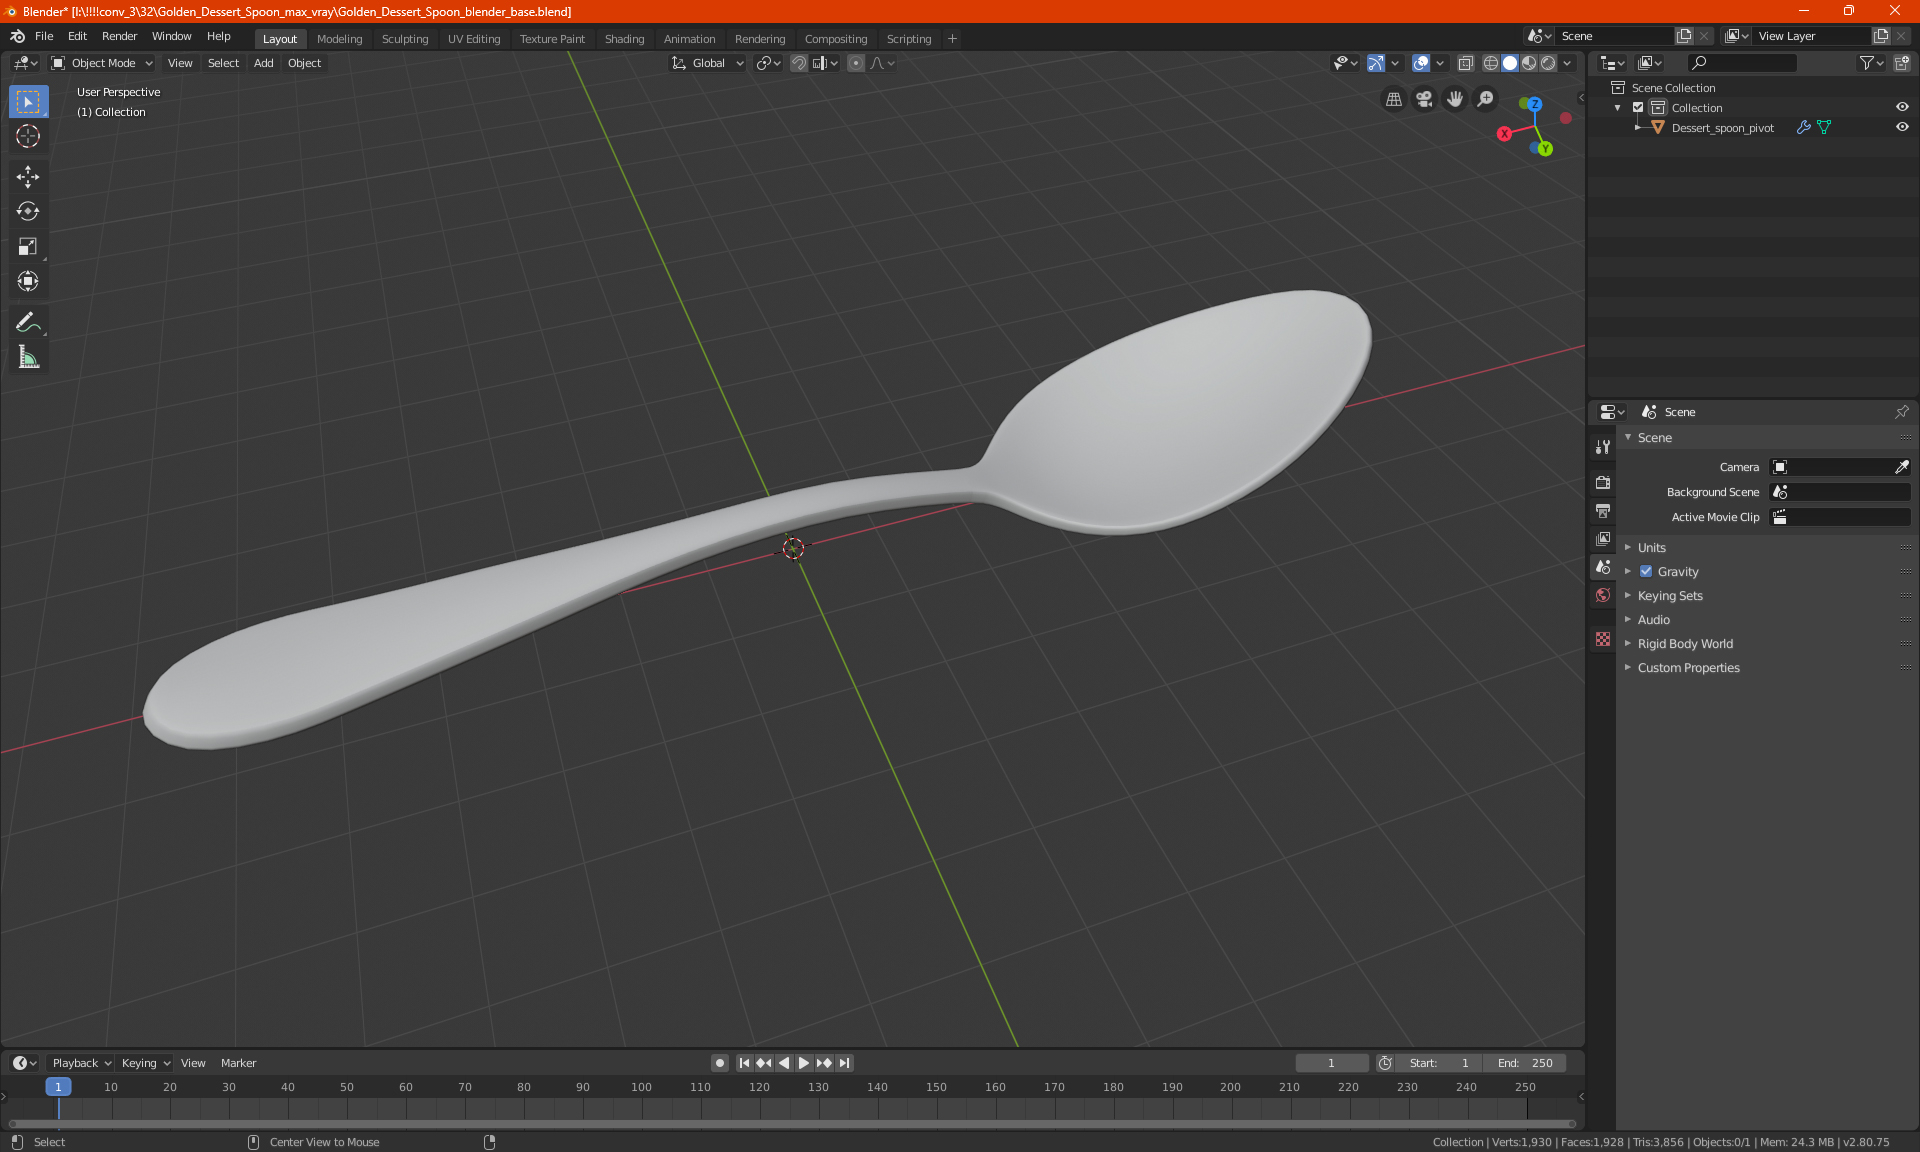Screen dimensions: 1920x1152
Task: Select the Annotate pencil tool
Action: click(28, 322)
